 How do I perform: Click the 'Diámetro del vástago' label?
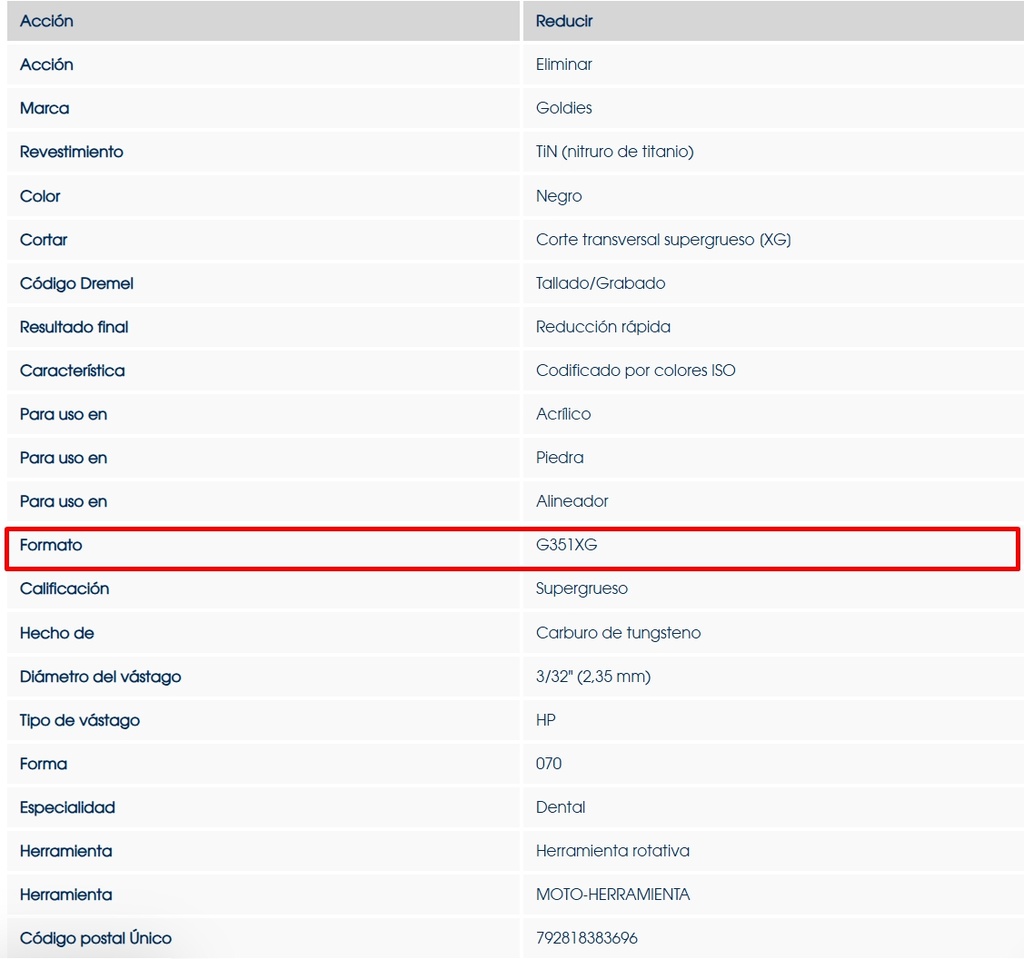[x=100, y=677]
